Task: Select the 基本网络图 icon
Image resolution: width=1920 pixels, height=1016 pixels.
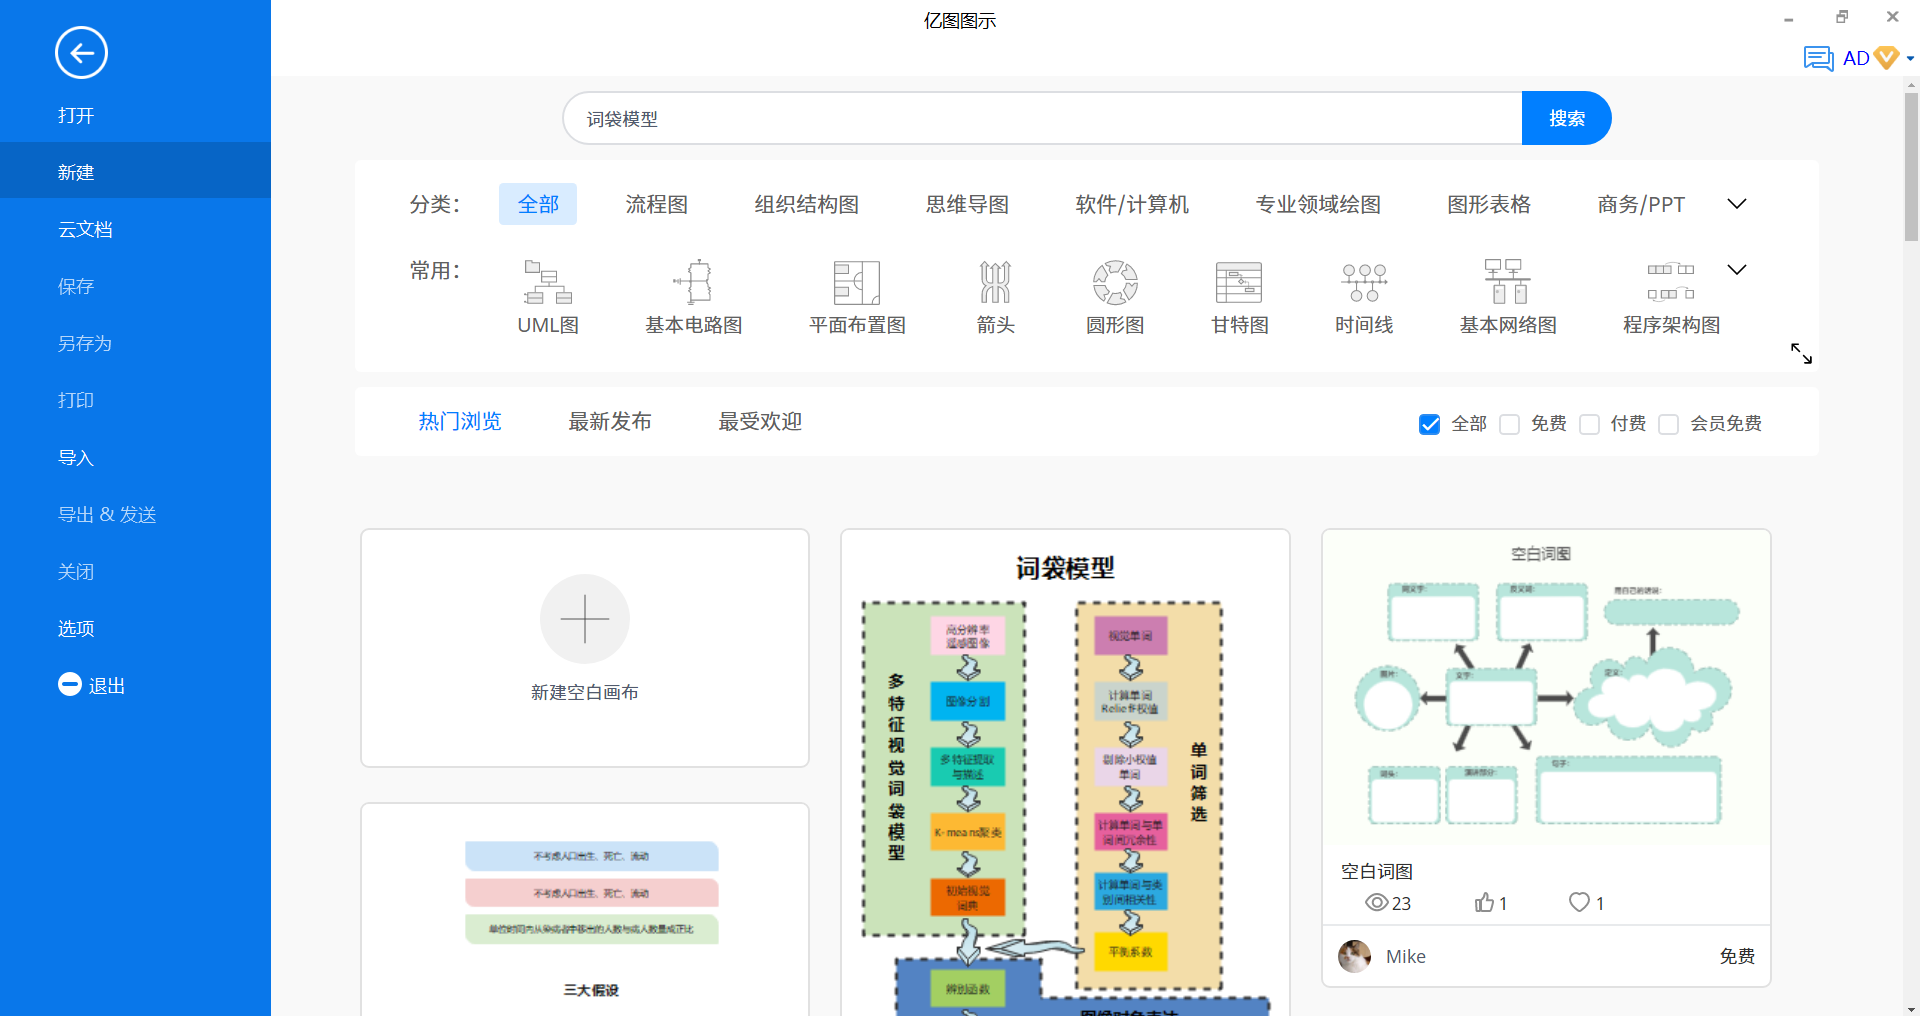Action: click(x=1507, y=281)
